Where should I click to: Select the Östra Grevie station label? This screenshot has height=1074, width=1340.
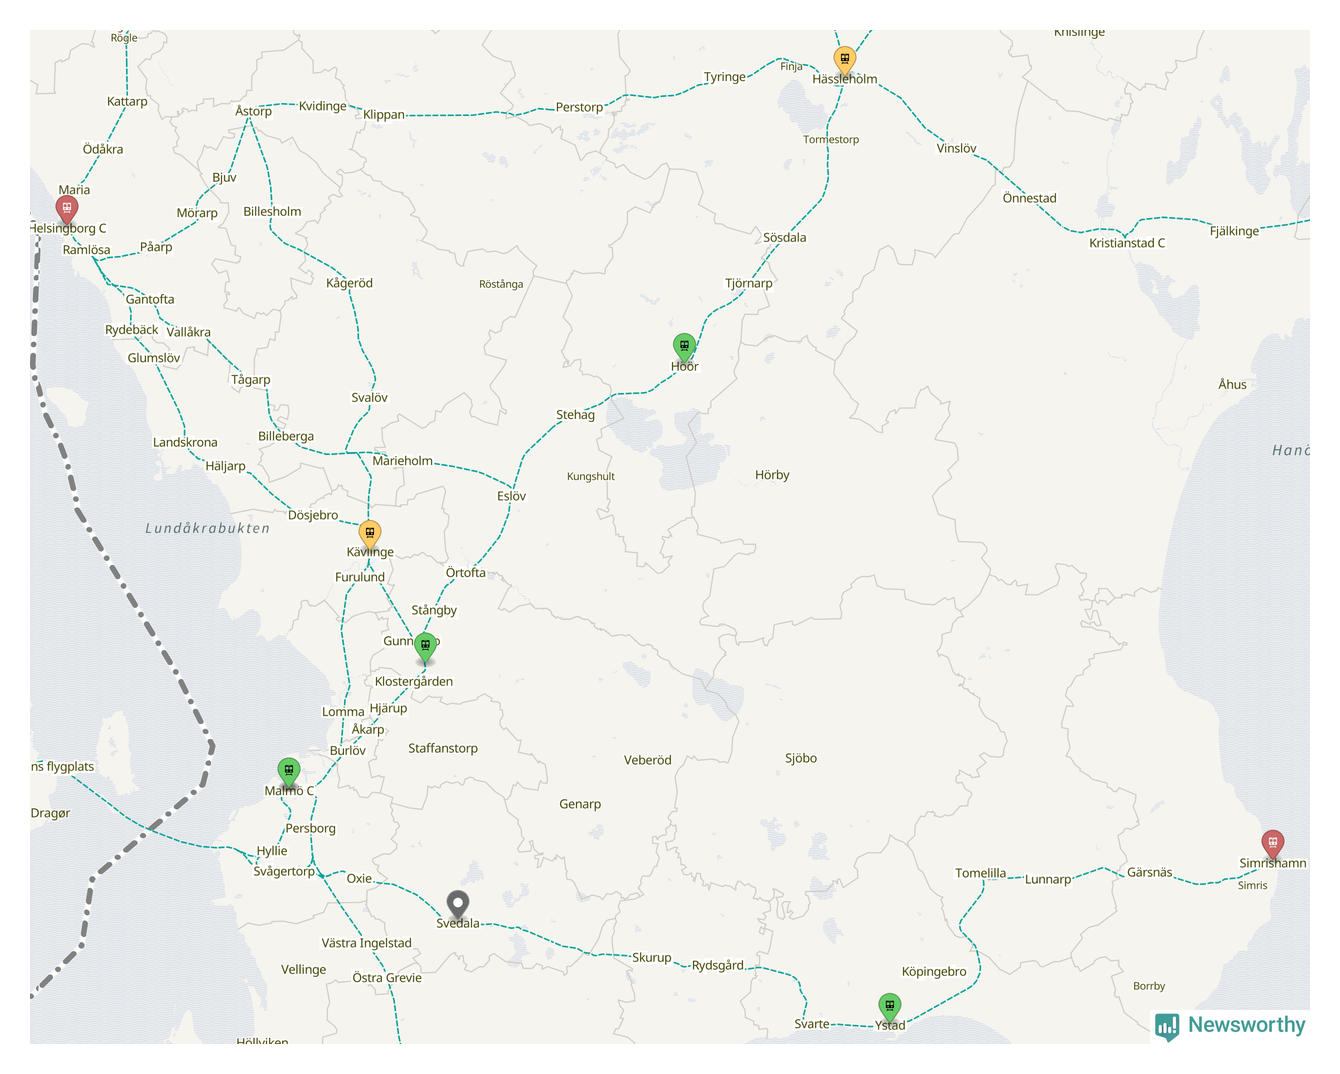pos(387,978)
